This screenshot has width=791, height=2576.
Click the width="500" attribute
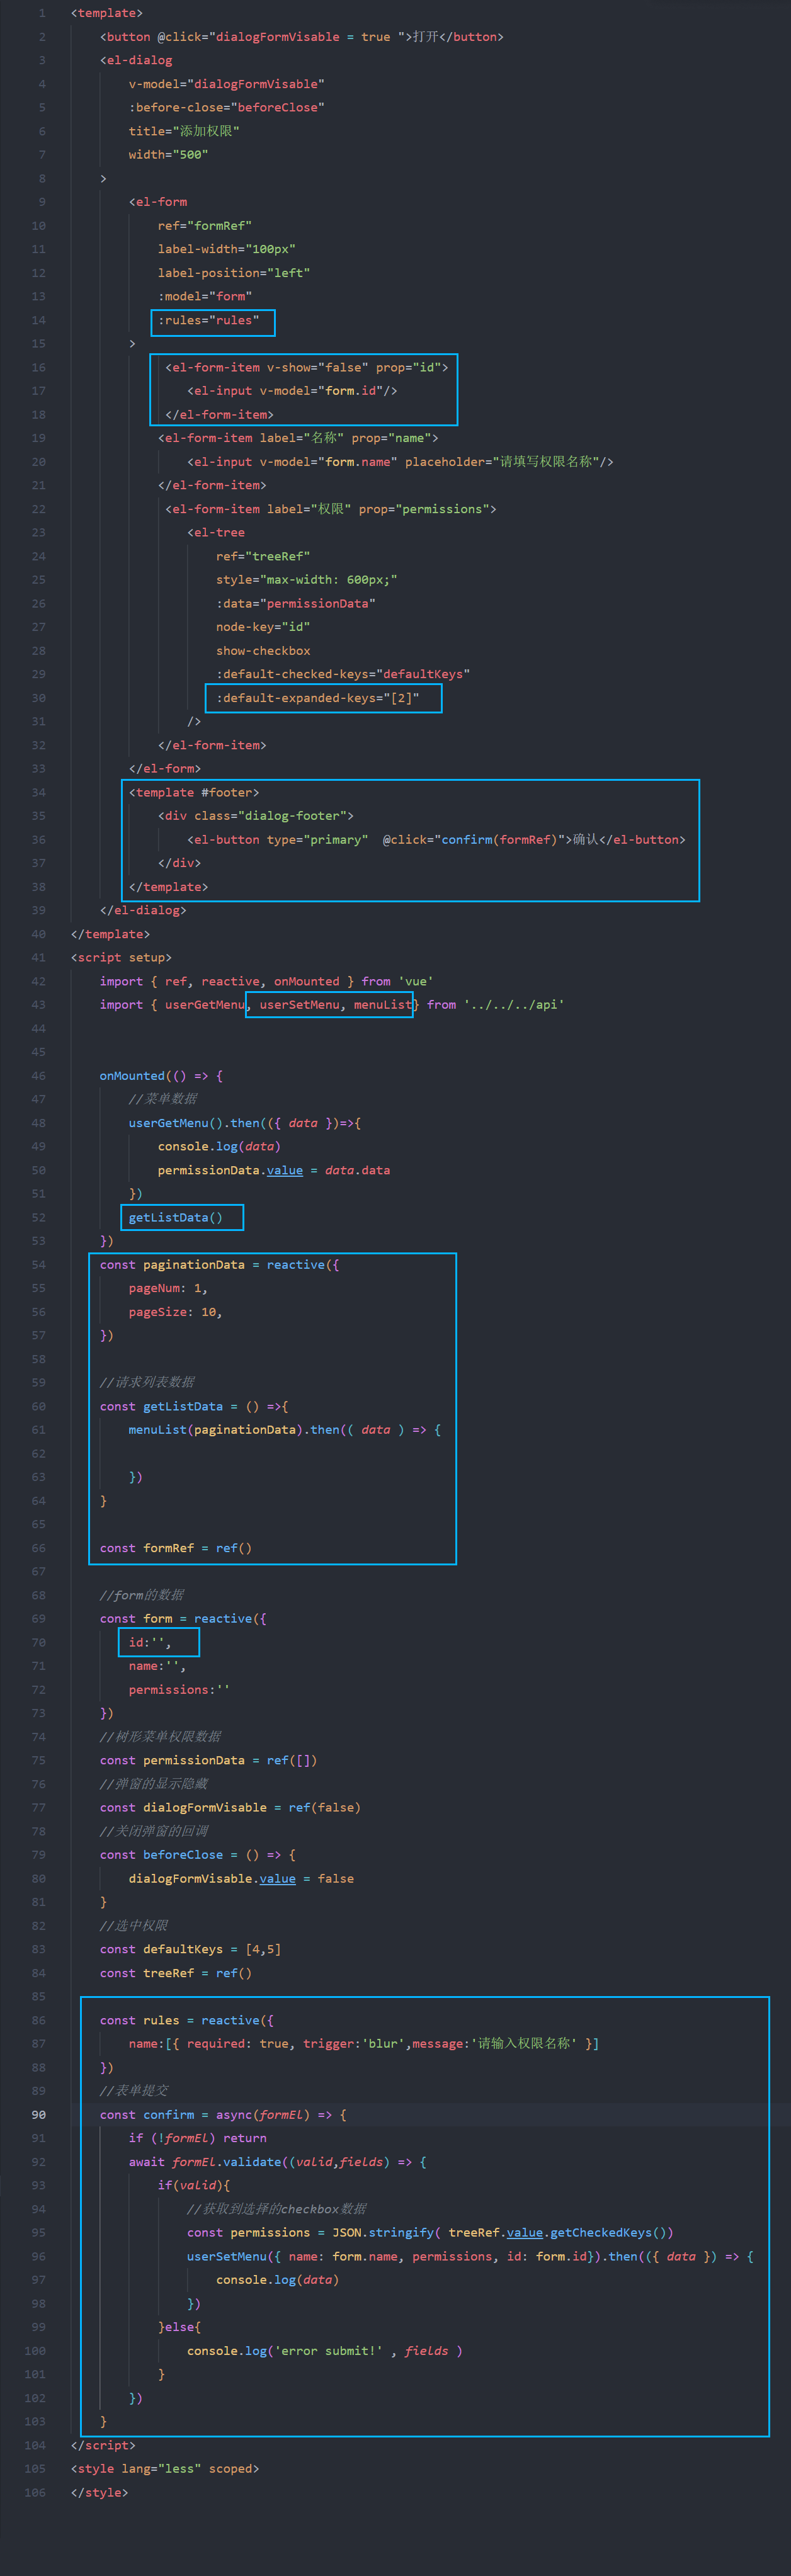[168, 155]
